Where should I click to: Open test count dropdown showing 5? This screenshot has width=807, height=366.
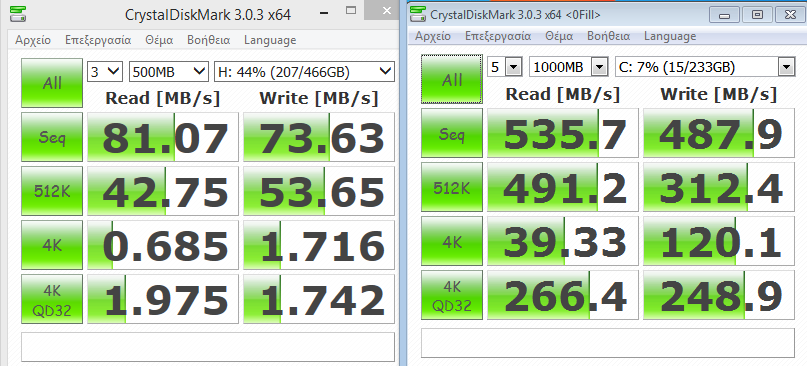(x=505, y=66)
